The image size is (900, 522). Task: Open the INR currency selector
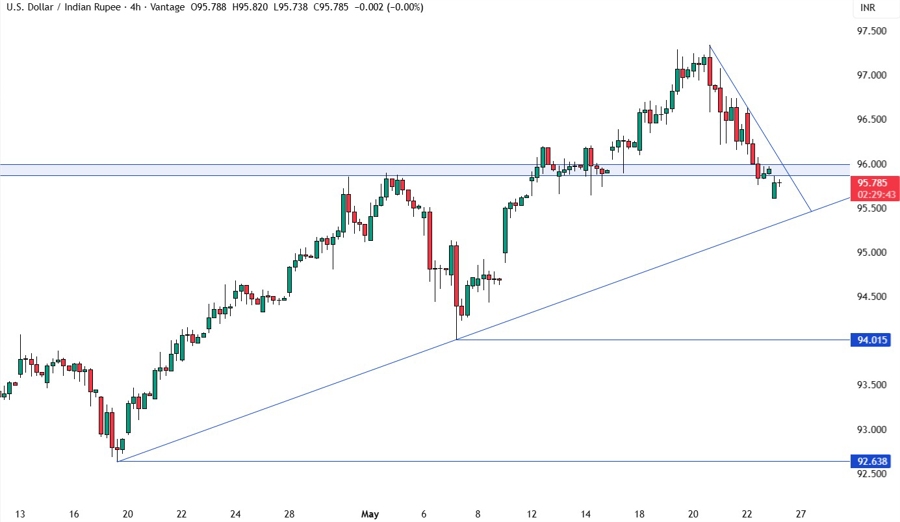click(x=867, y=7)
